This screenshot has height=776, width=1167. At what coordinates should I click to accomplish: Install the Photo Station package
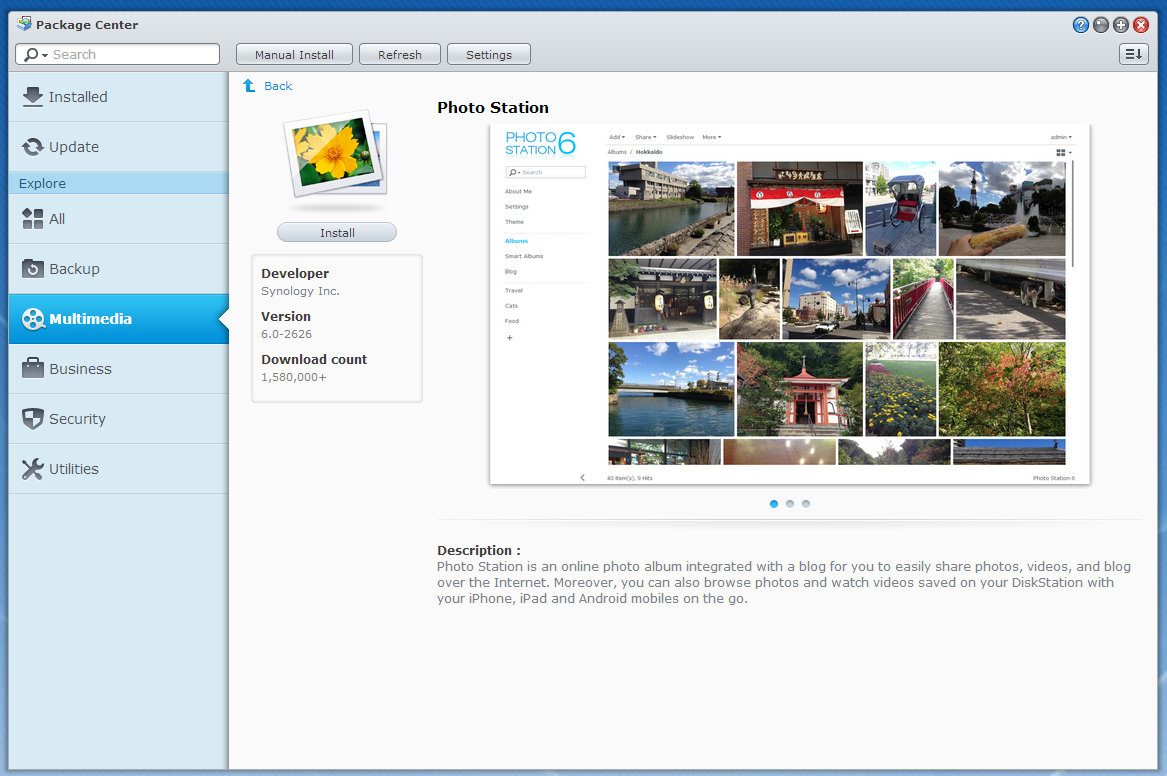(337, 233)
